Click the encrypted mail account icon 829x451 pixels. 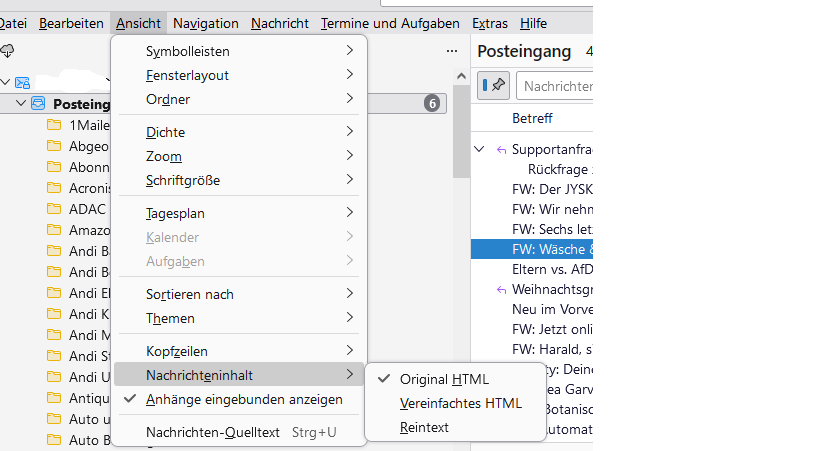pyautogui.click(x=23, y=82)
